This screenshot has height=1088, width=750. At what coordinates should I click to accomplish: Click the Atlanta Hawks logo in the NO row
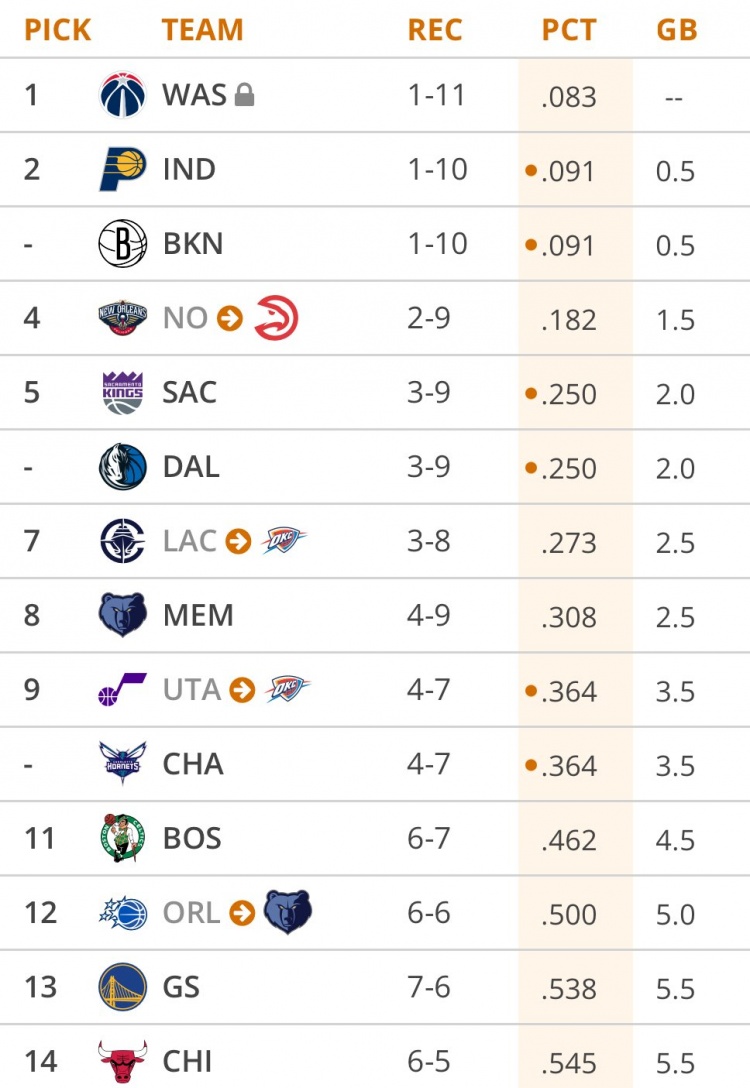pos(276,318)
